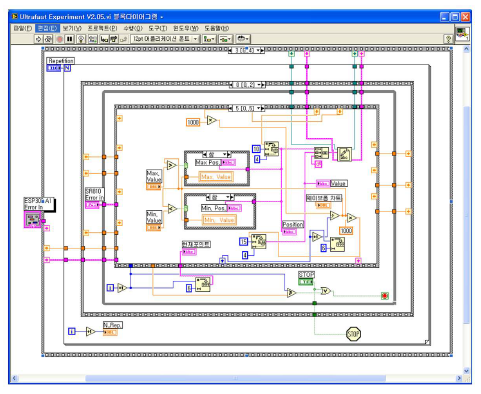Screen dimensions: 481x394
Task: Go to previous case on '5 [0..5]' selector
Action: point(231,108)
